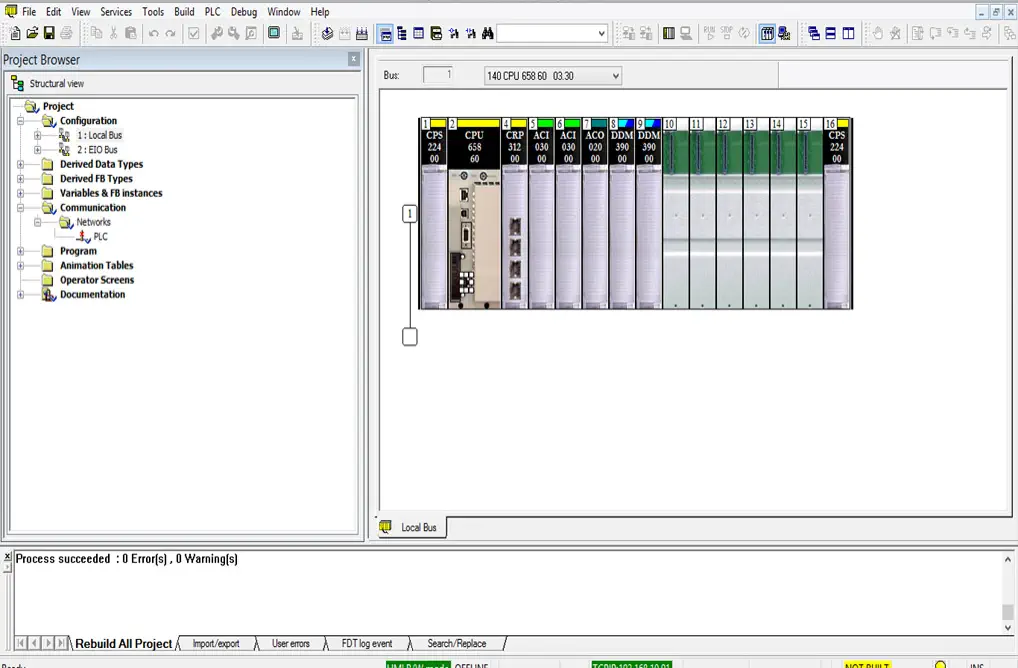The image size is (1018, 668).
Task: Click the Save project toolbar icon
Action: point(48,33)
